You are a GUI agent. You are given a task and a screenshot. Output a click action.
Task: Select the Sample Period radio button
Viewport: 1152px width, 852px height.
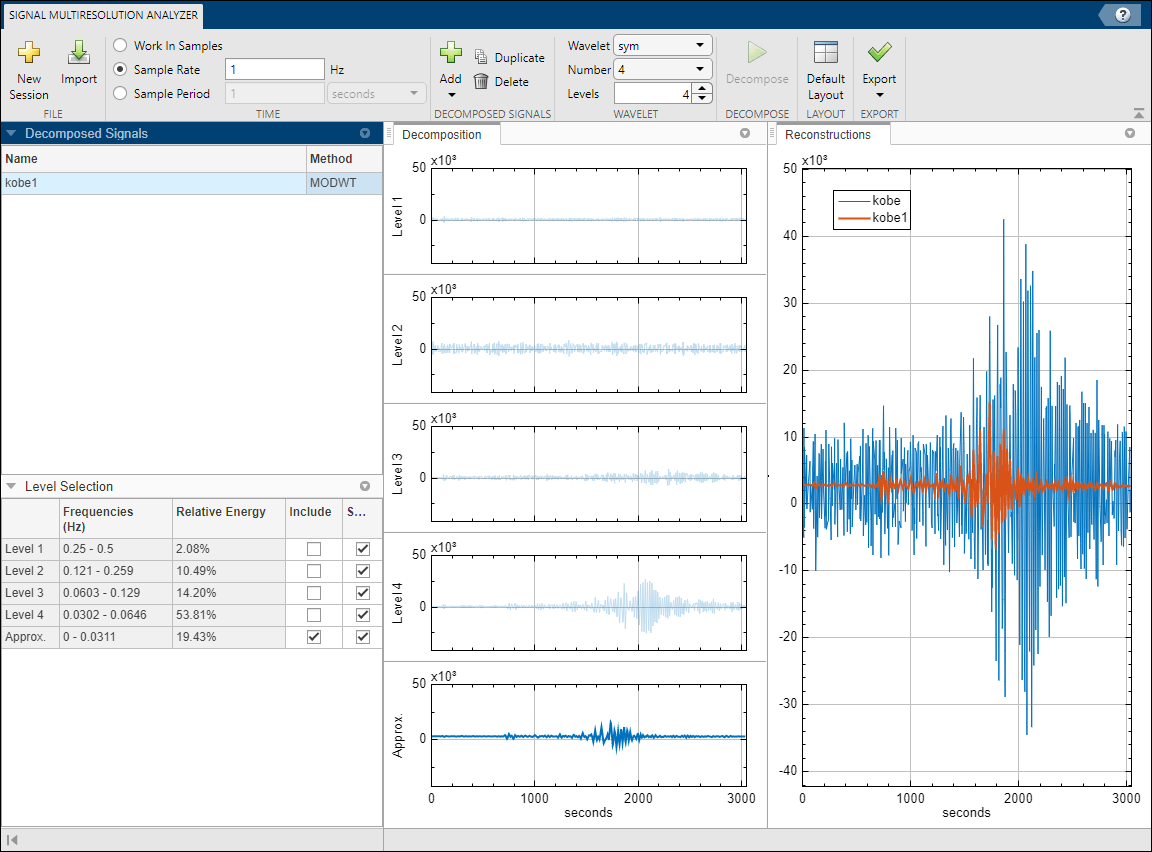point(121,94)
